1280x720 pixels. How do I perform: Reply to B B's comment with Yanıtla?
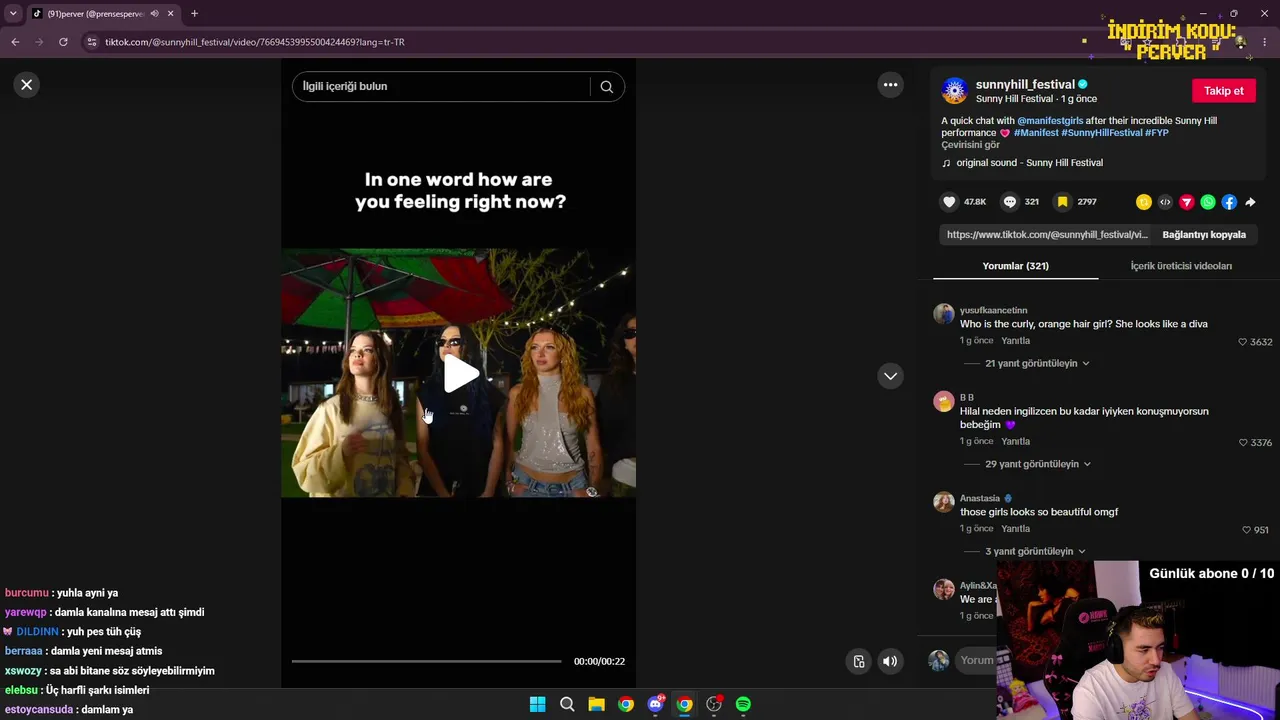pyautogui.click(x=1015, y=442)
